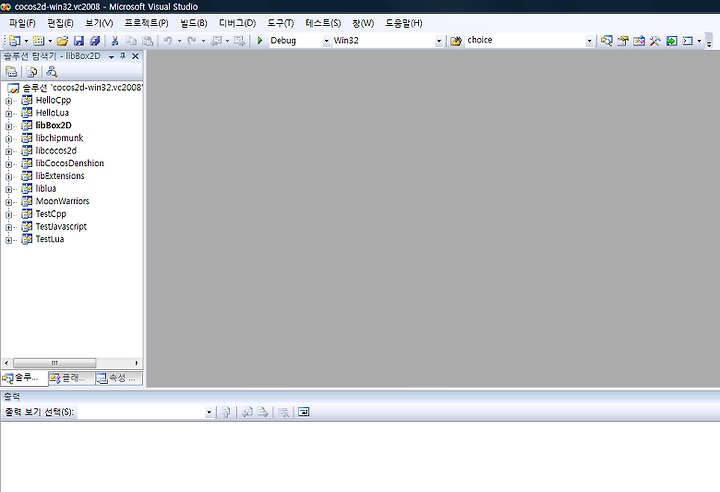Switch to the 솔루션 explorer tab
The height and width of the screenshot is (492, 720).
pyautogui.click(x=24, y=379)
